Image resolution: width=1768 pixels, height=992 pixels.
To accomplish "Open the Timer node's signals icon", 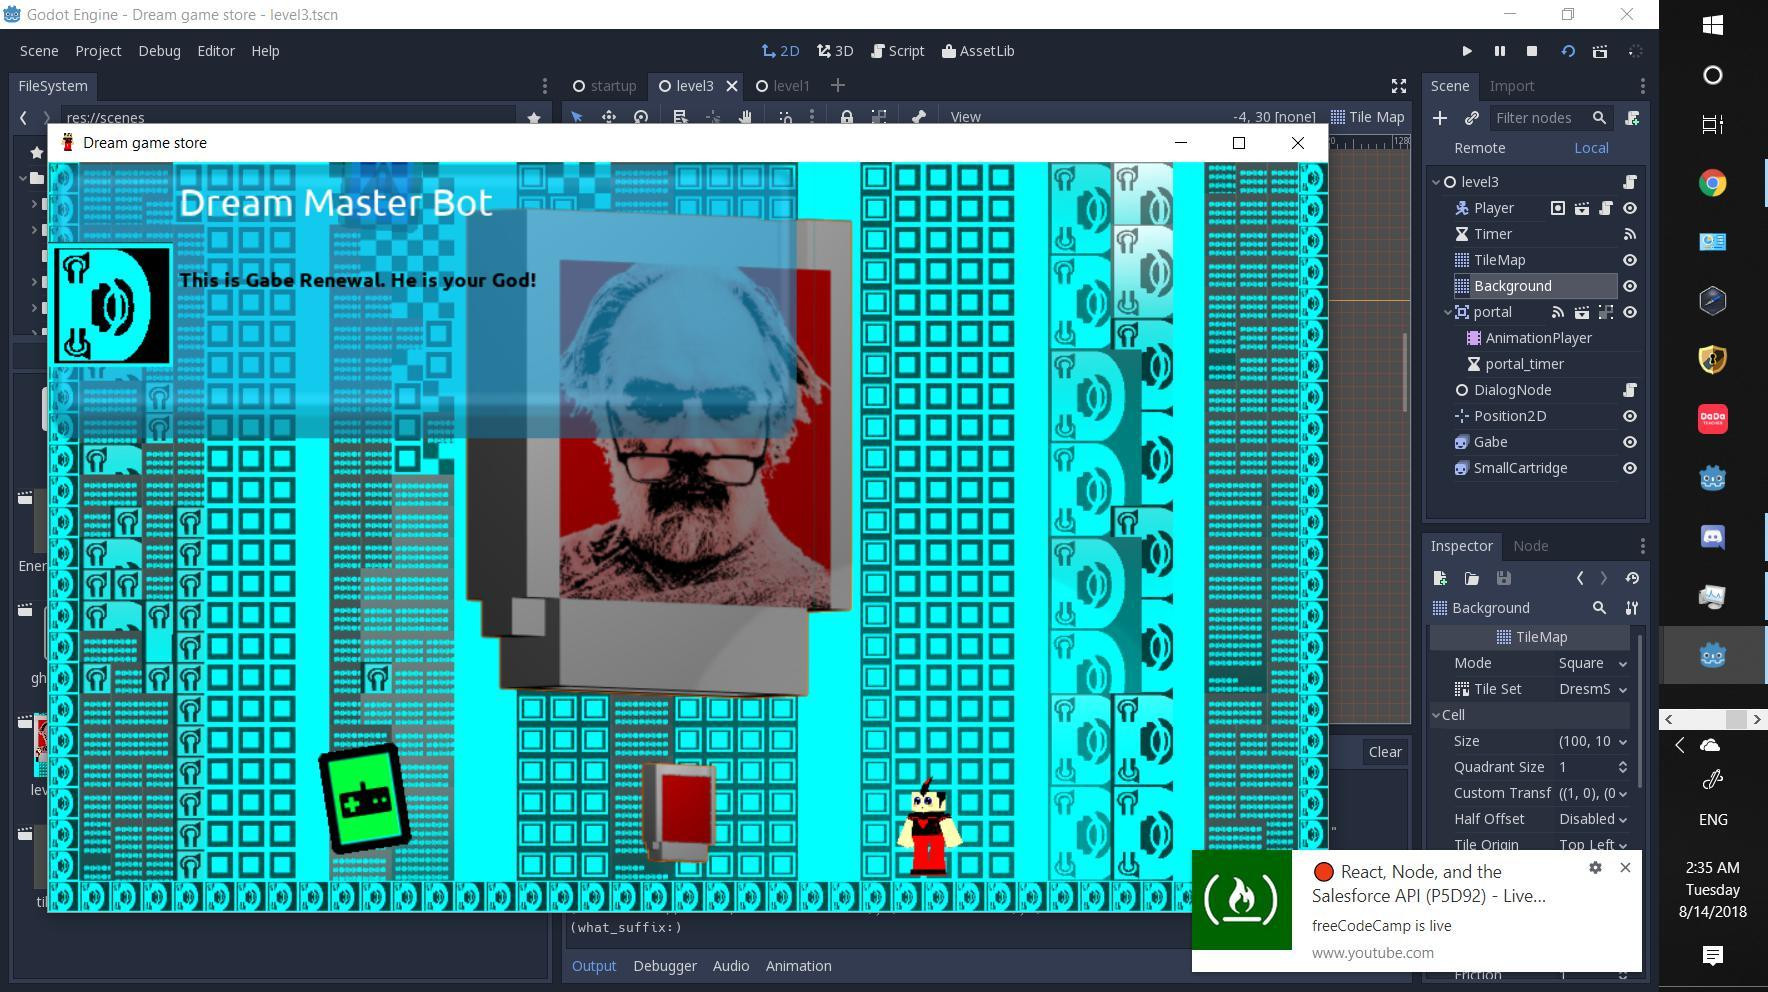I will 1630,234.
